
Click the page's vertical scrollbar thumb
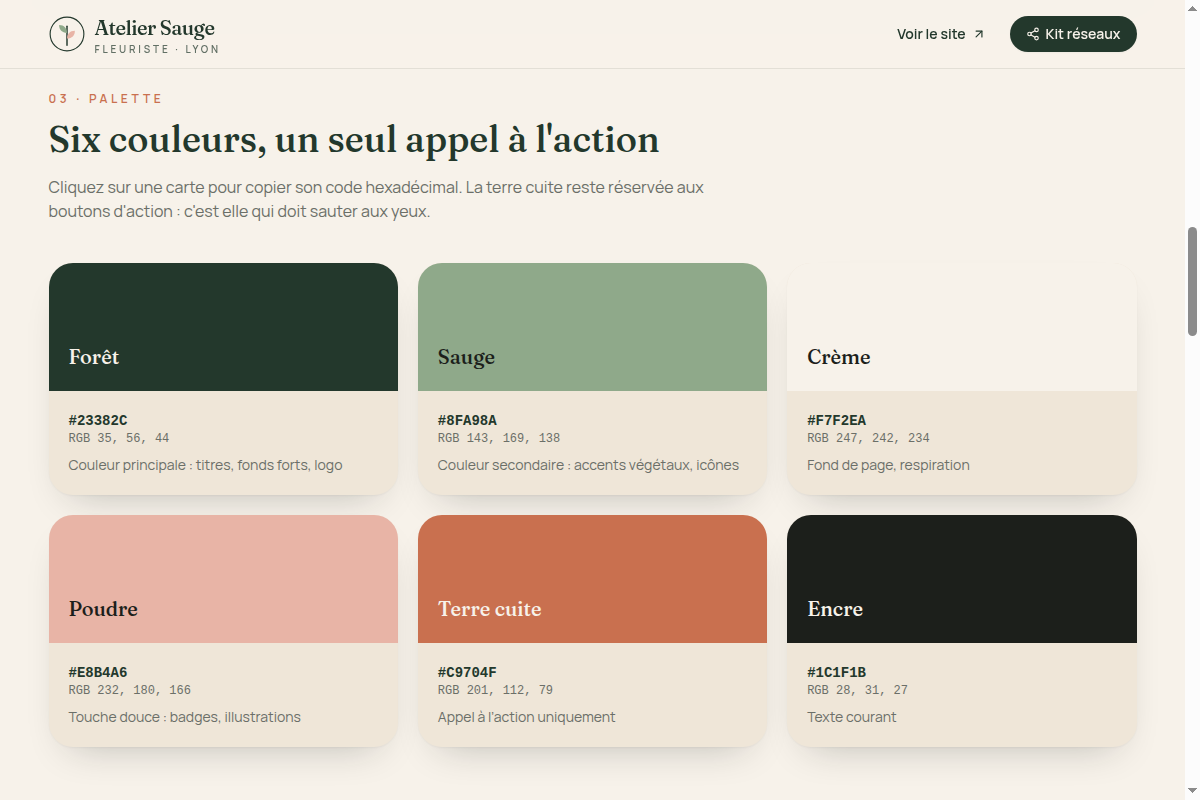[1192, 282]
